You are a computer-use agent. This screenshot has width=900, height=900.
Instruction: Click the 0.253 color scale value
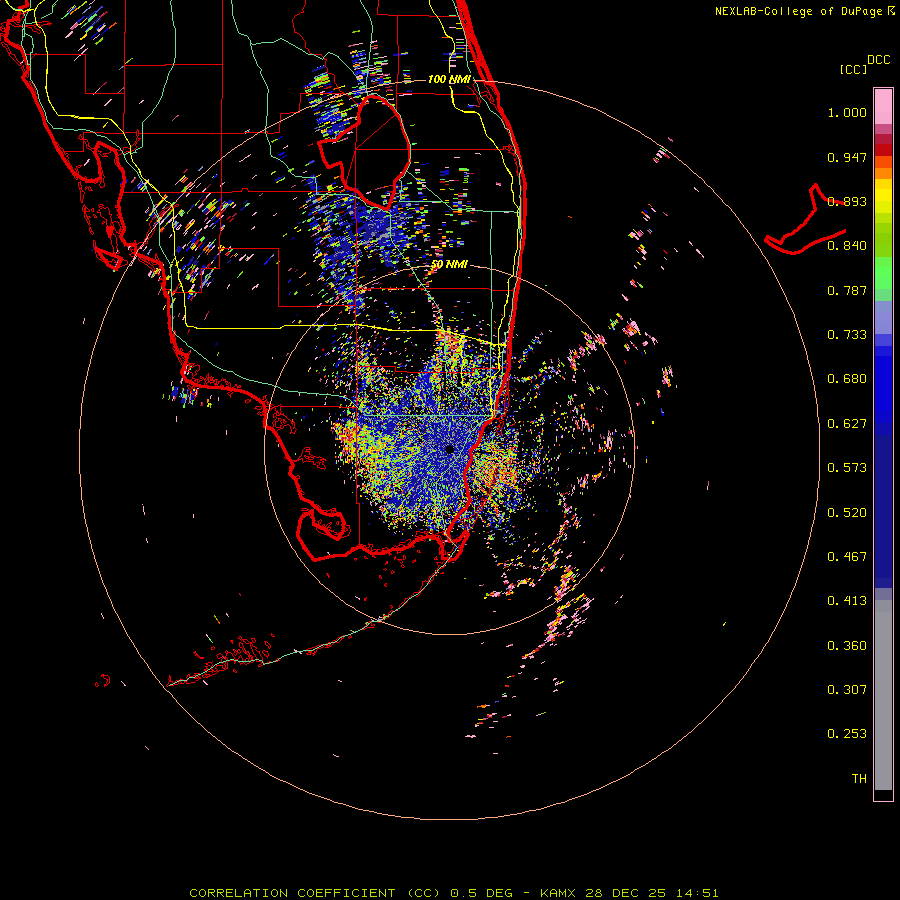(847, 734)
